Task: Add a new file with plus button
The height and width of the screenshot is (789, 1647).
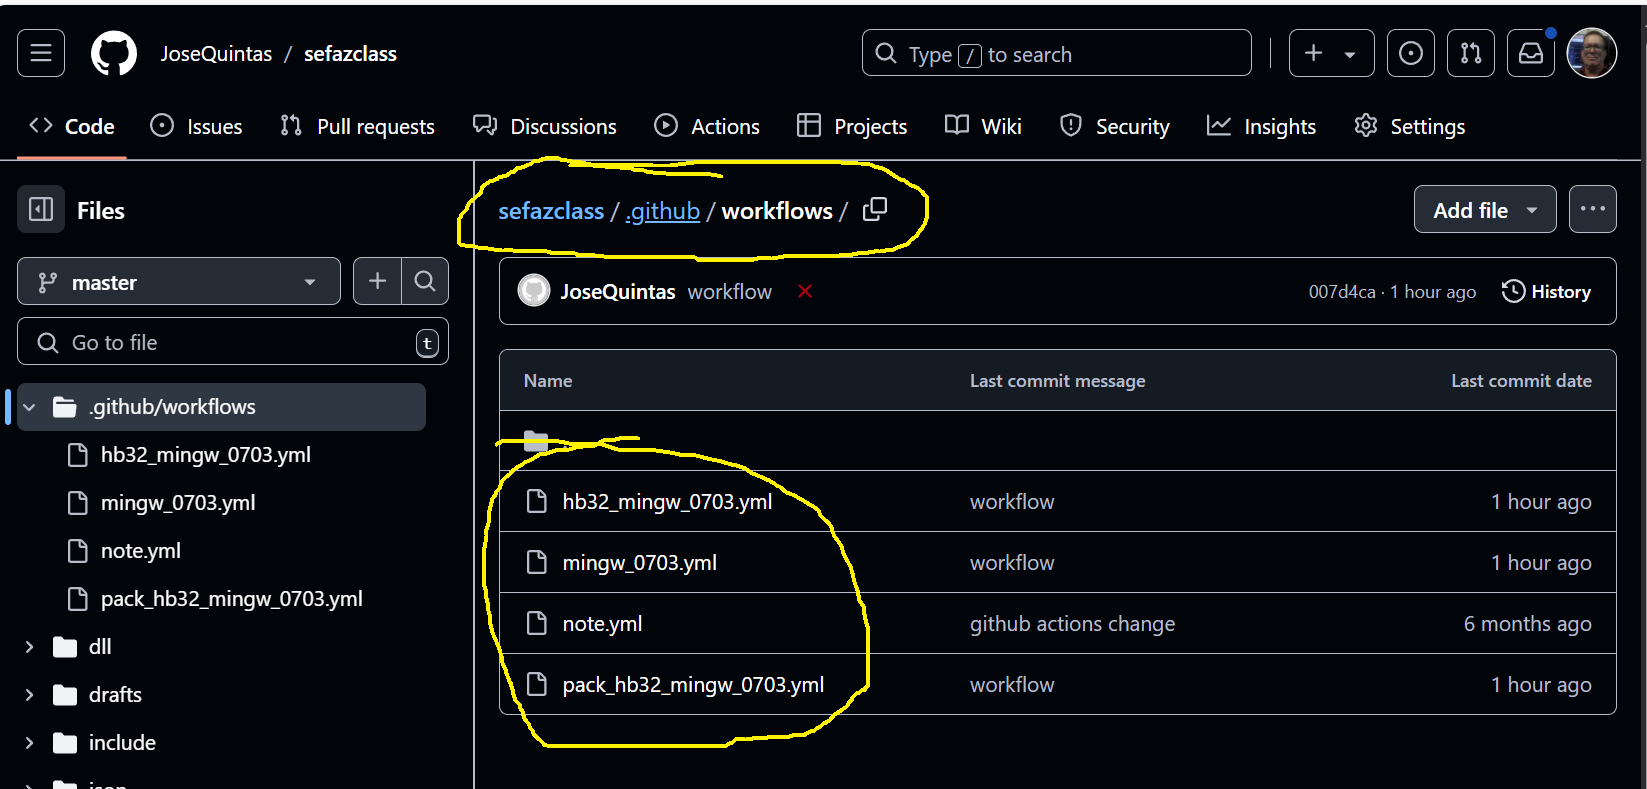Action: (x=377, y=282)
